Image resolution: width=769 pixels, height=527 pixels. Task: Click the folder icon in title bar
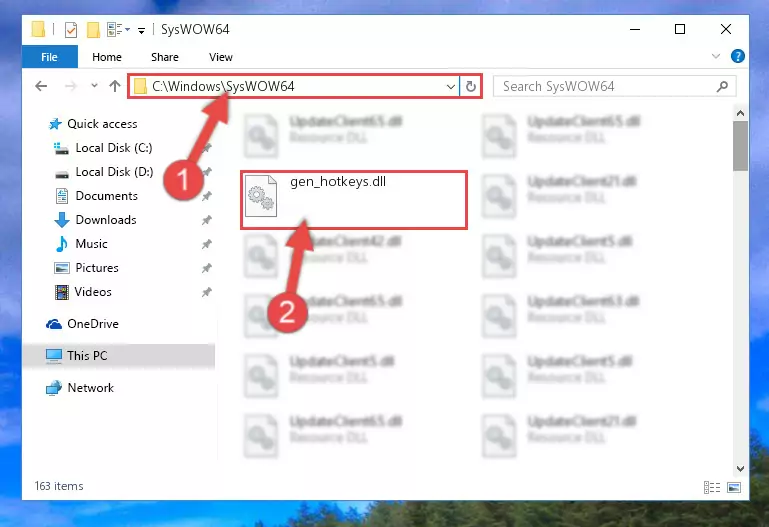(38, 29)
